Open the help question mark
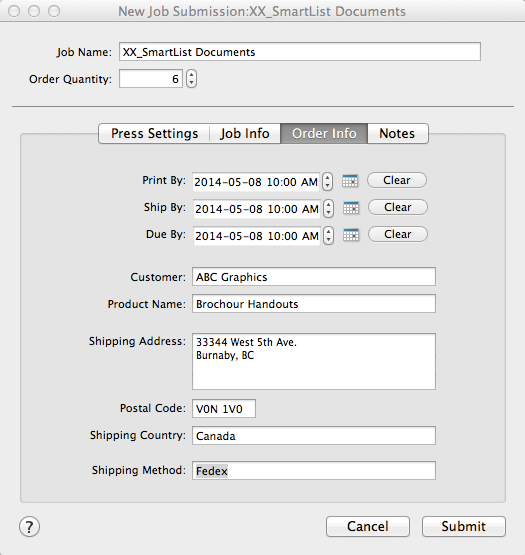This screenshot has height=555, width=525. 29,527
